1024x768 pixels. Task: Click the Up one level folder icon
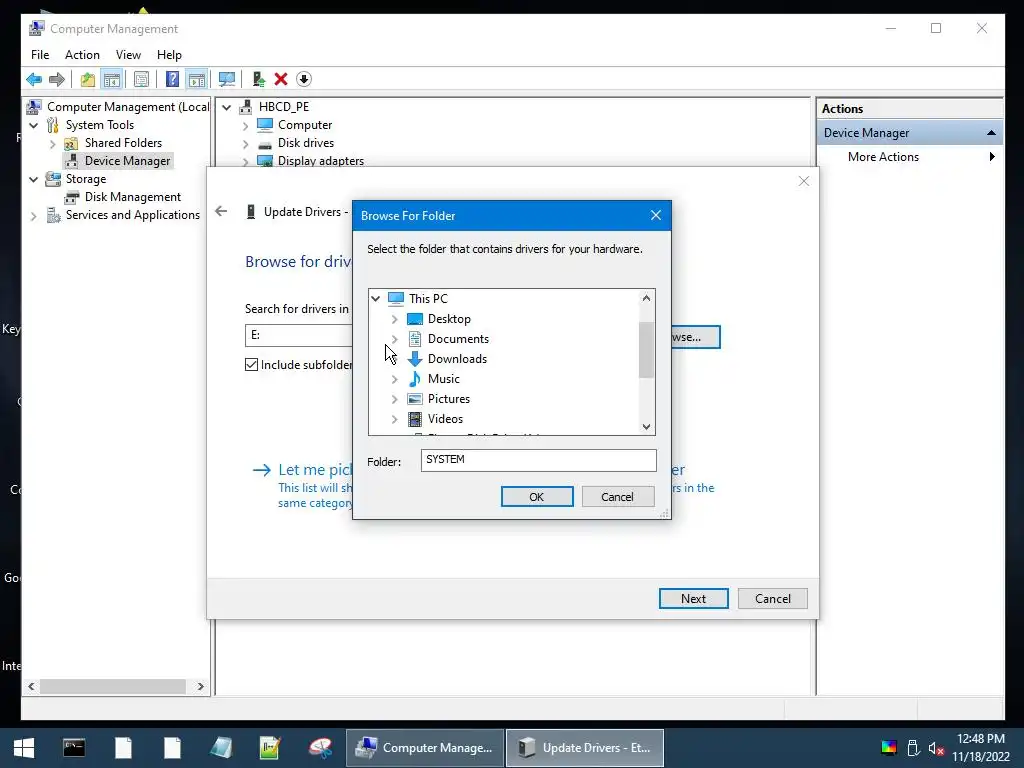click(87, 80)
